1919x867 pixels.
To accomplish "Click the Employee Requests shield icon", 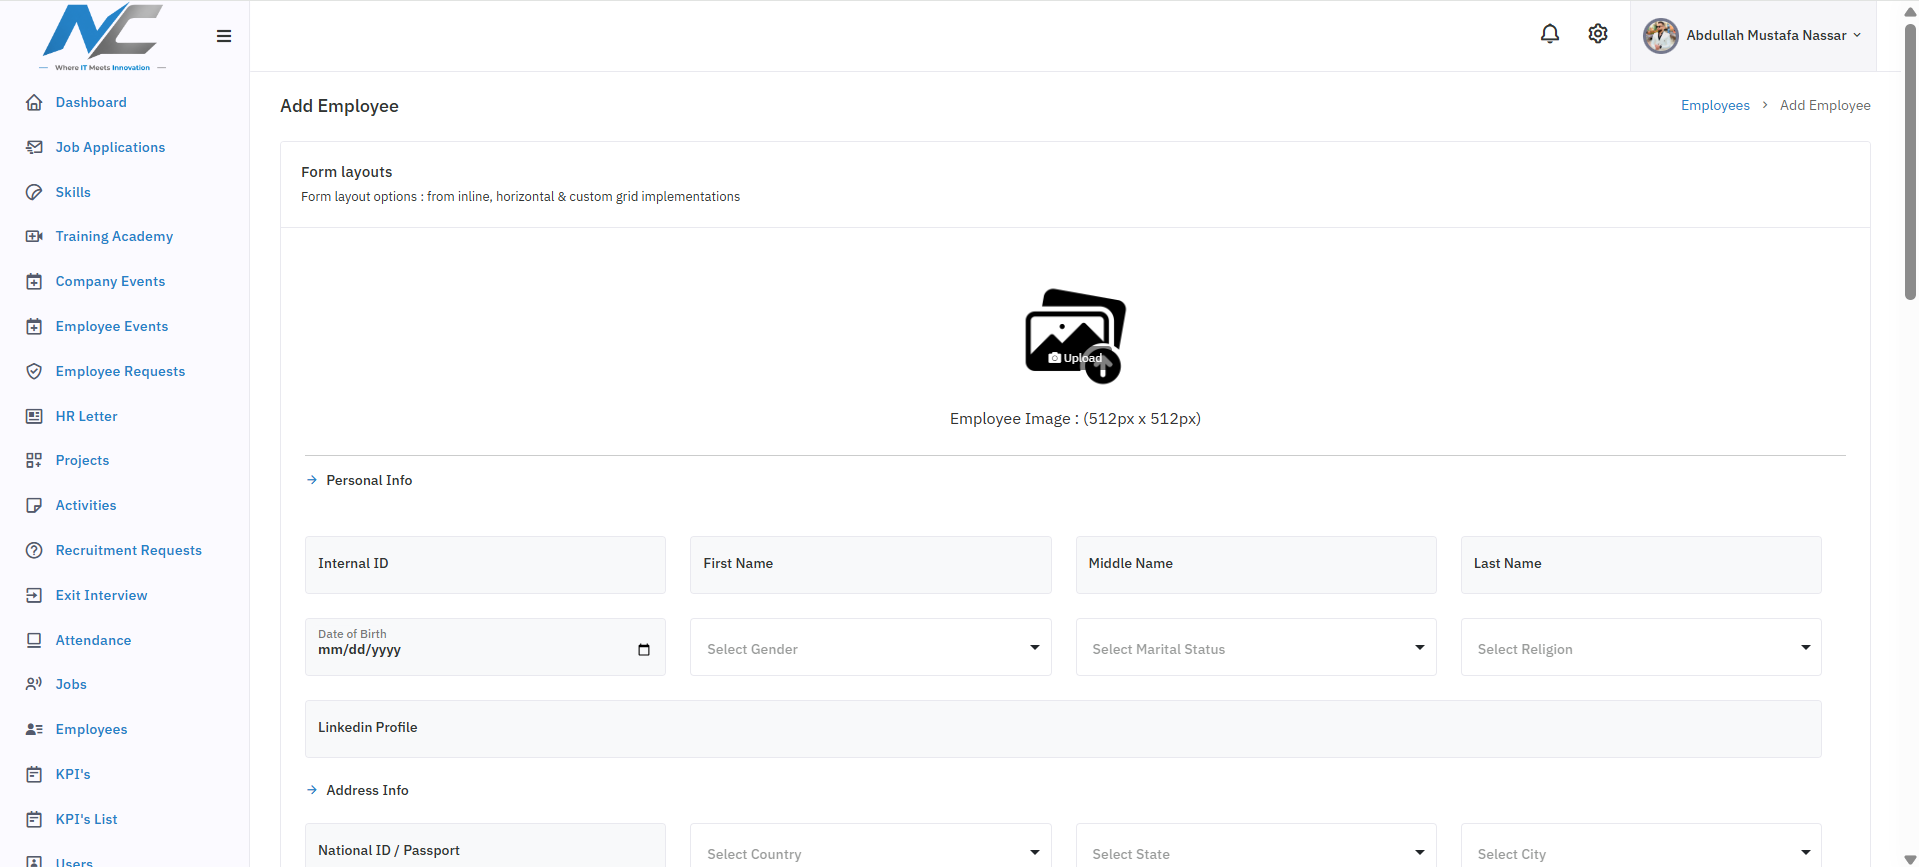I will pos(34,371).
